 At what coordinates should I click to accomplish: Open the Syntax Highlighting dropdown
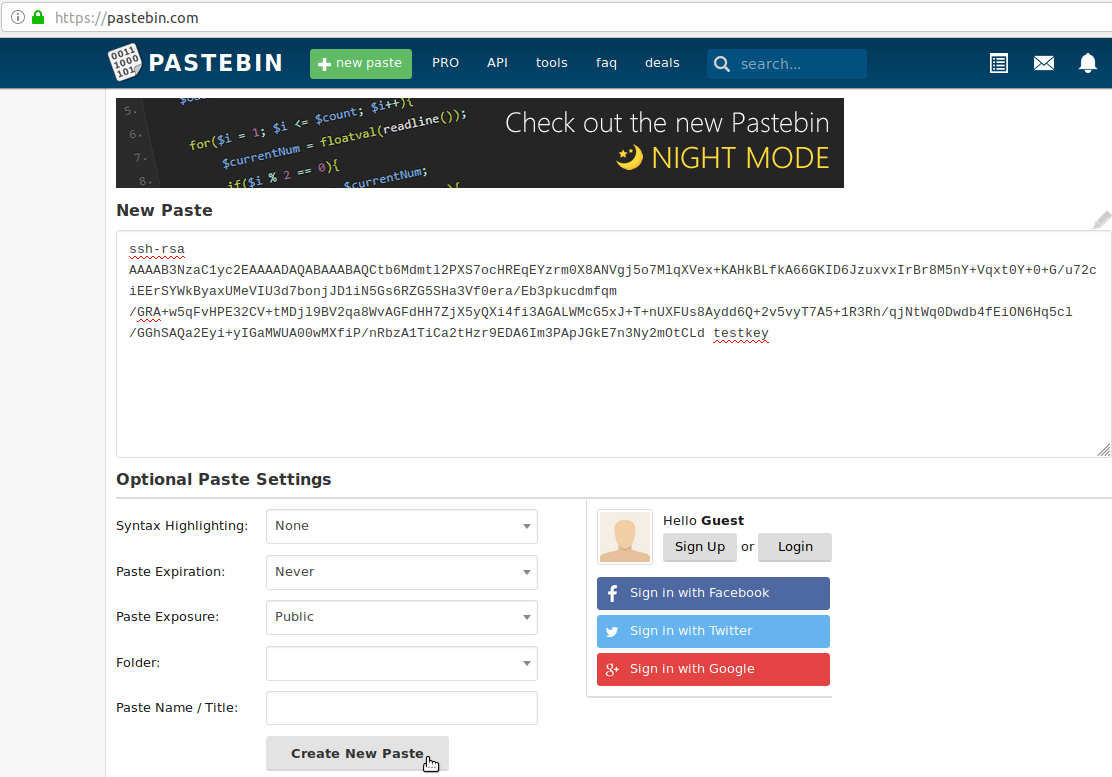click(401, 526)
